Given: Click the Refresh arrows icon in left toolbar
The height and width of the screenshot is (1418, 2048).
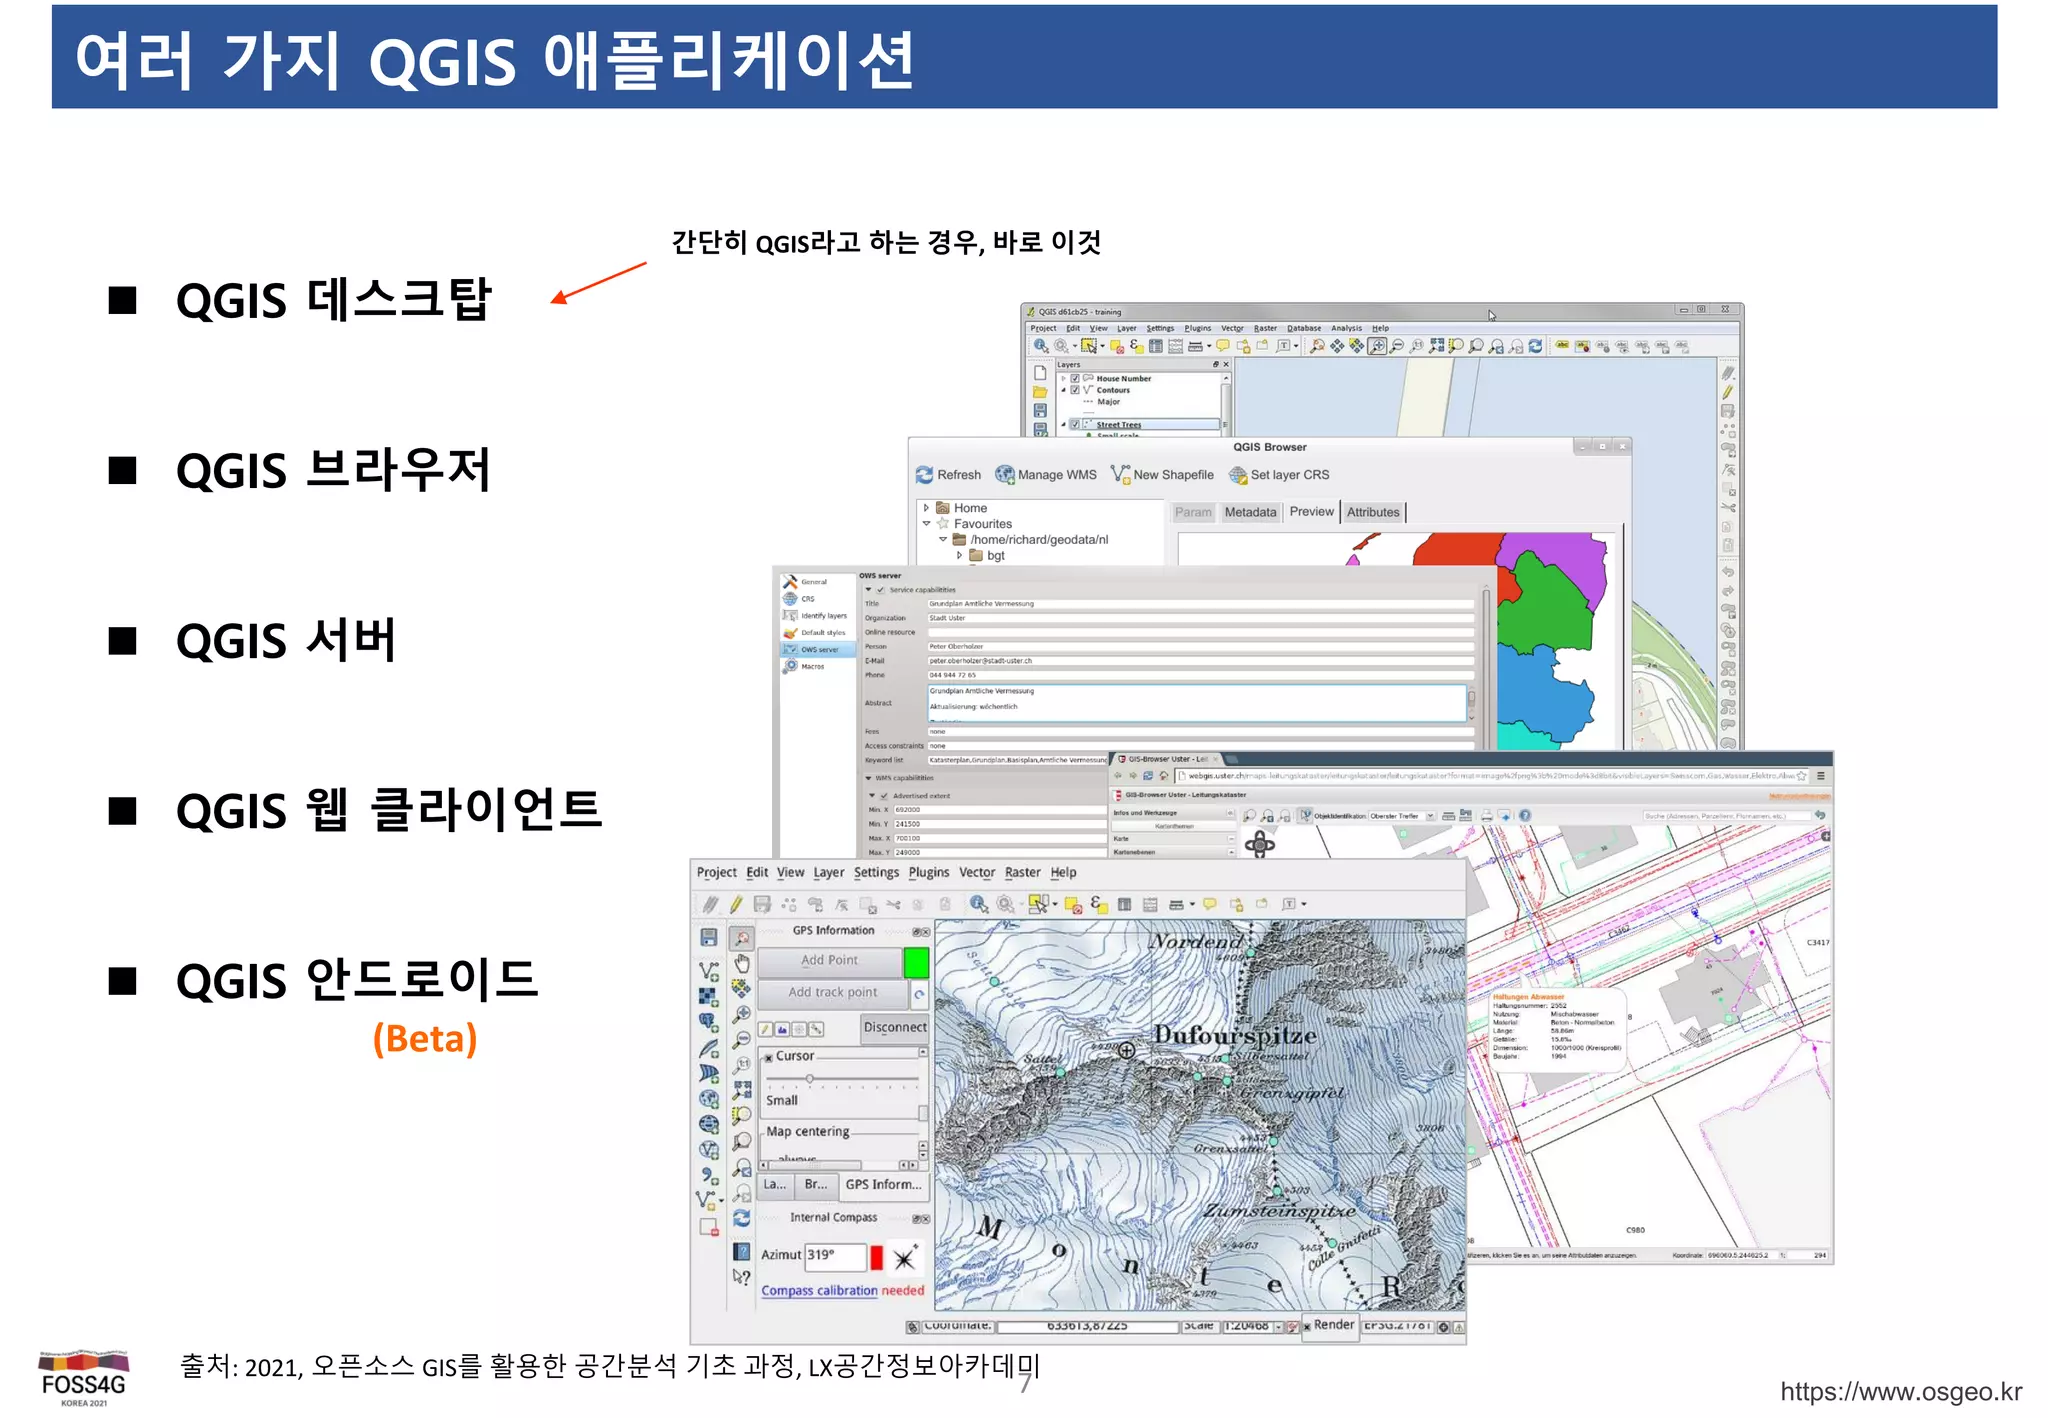Looking at the screenshot, I should (741, 1218).
